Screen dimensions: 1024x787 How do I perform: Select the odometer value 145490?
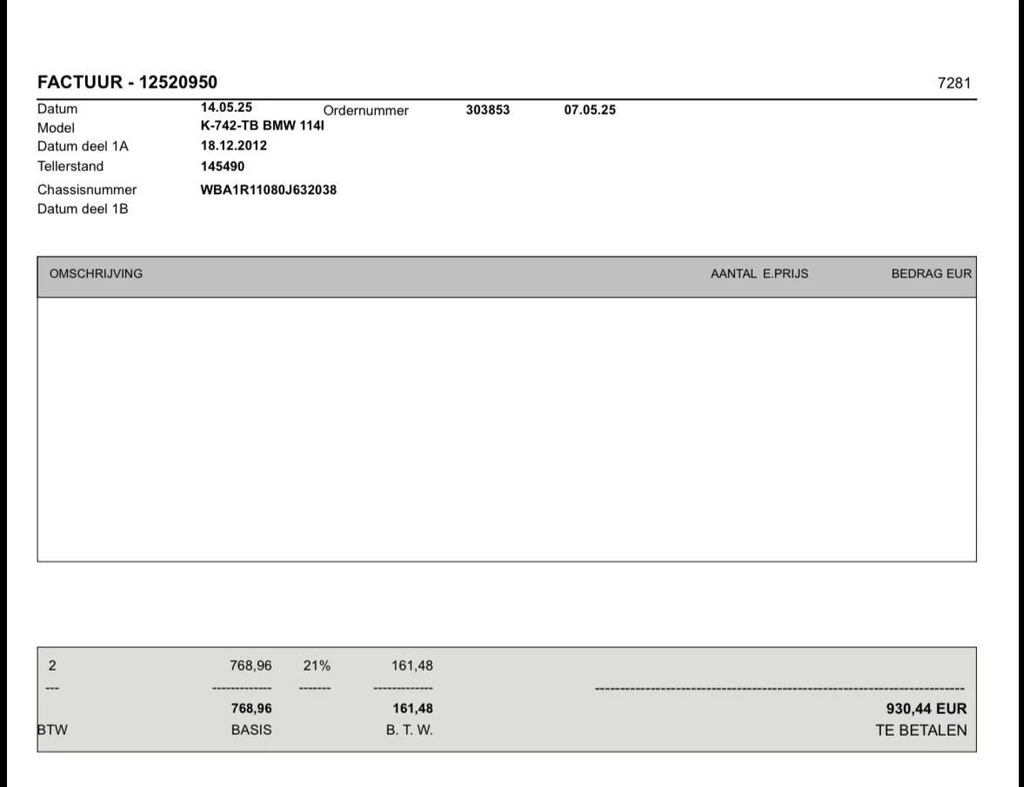coord(222,167)
